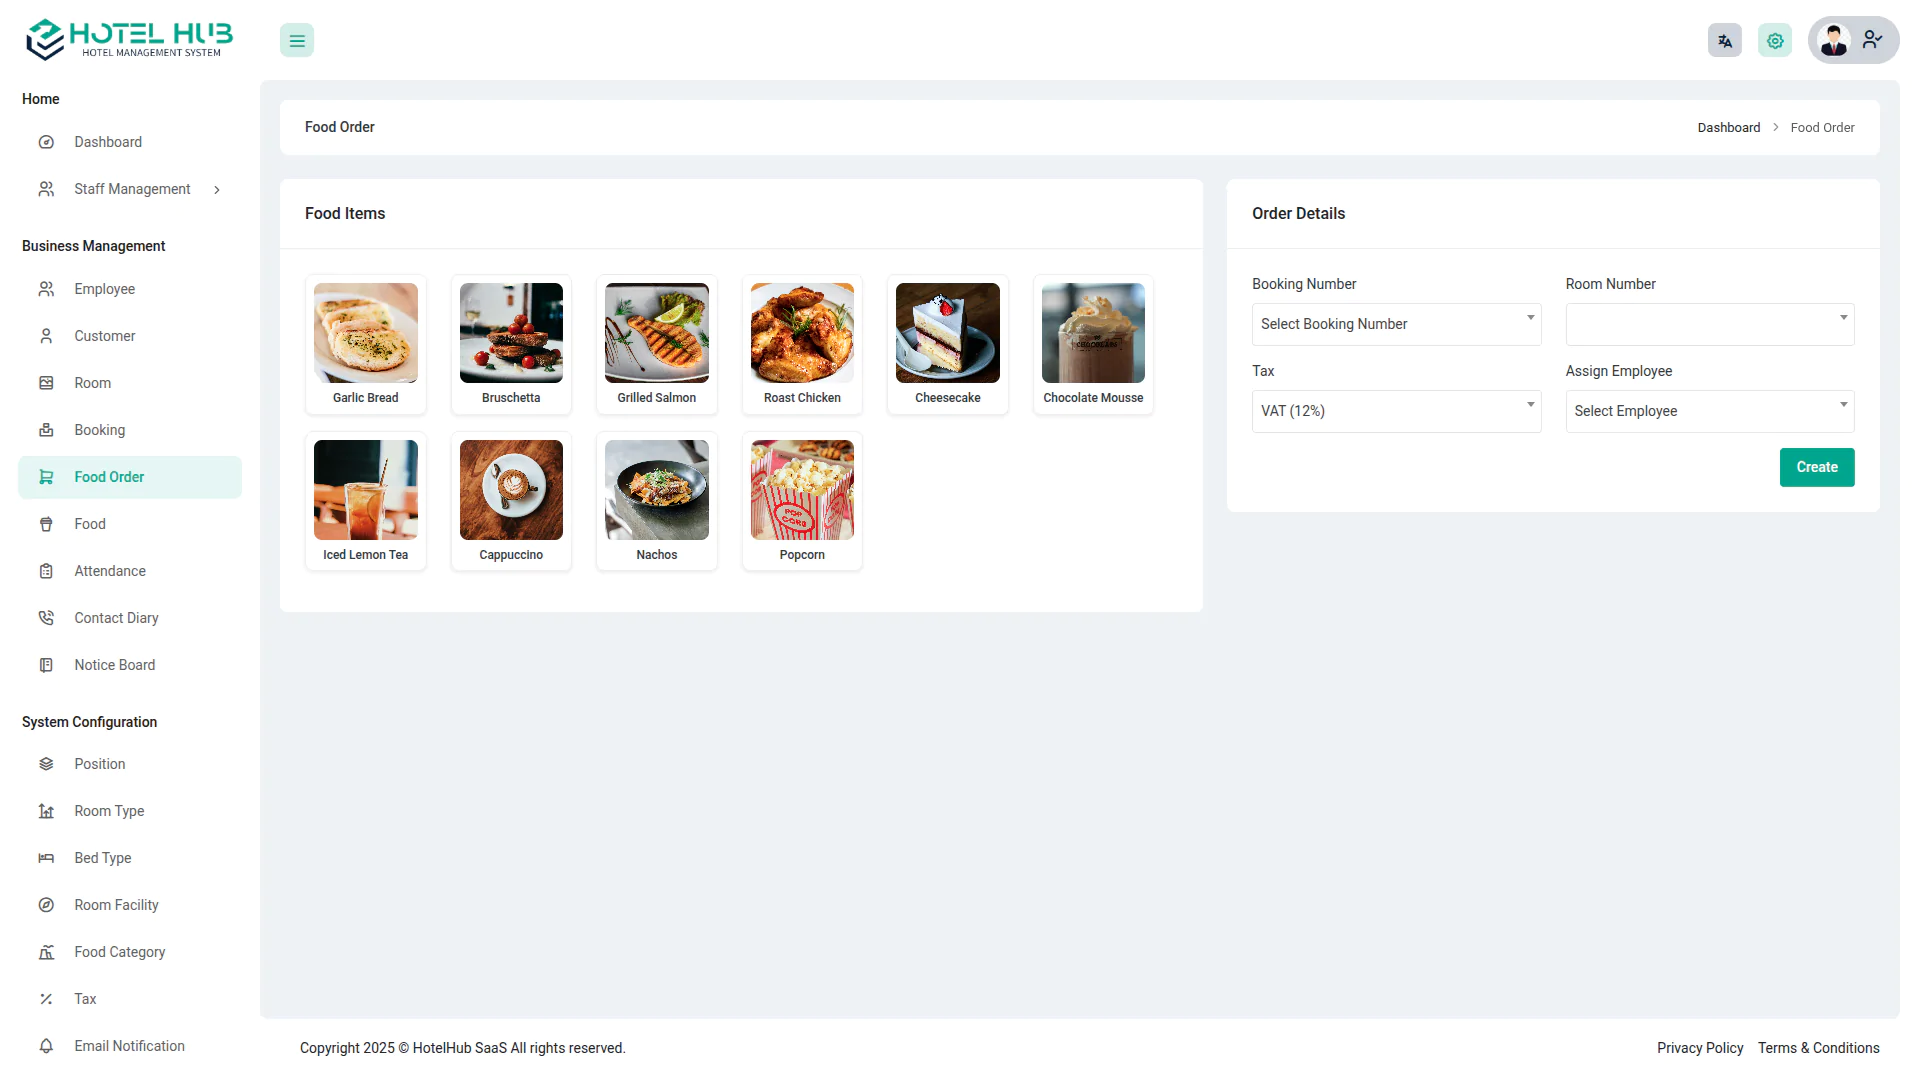Toggle the sidebar hamburger menu button
Image resolution: width=1920 pixels, height=1080 pixels.
pyautogui.click(x=297, y=41)
